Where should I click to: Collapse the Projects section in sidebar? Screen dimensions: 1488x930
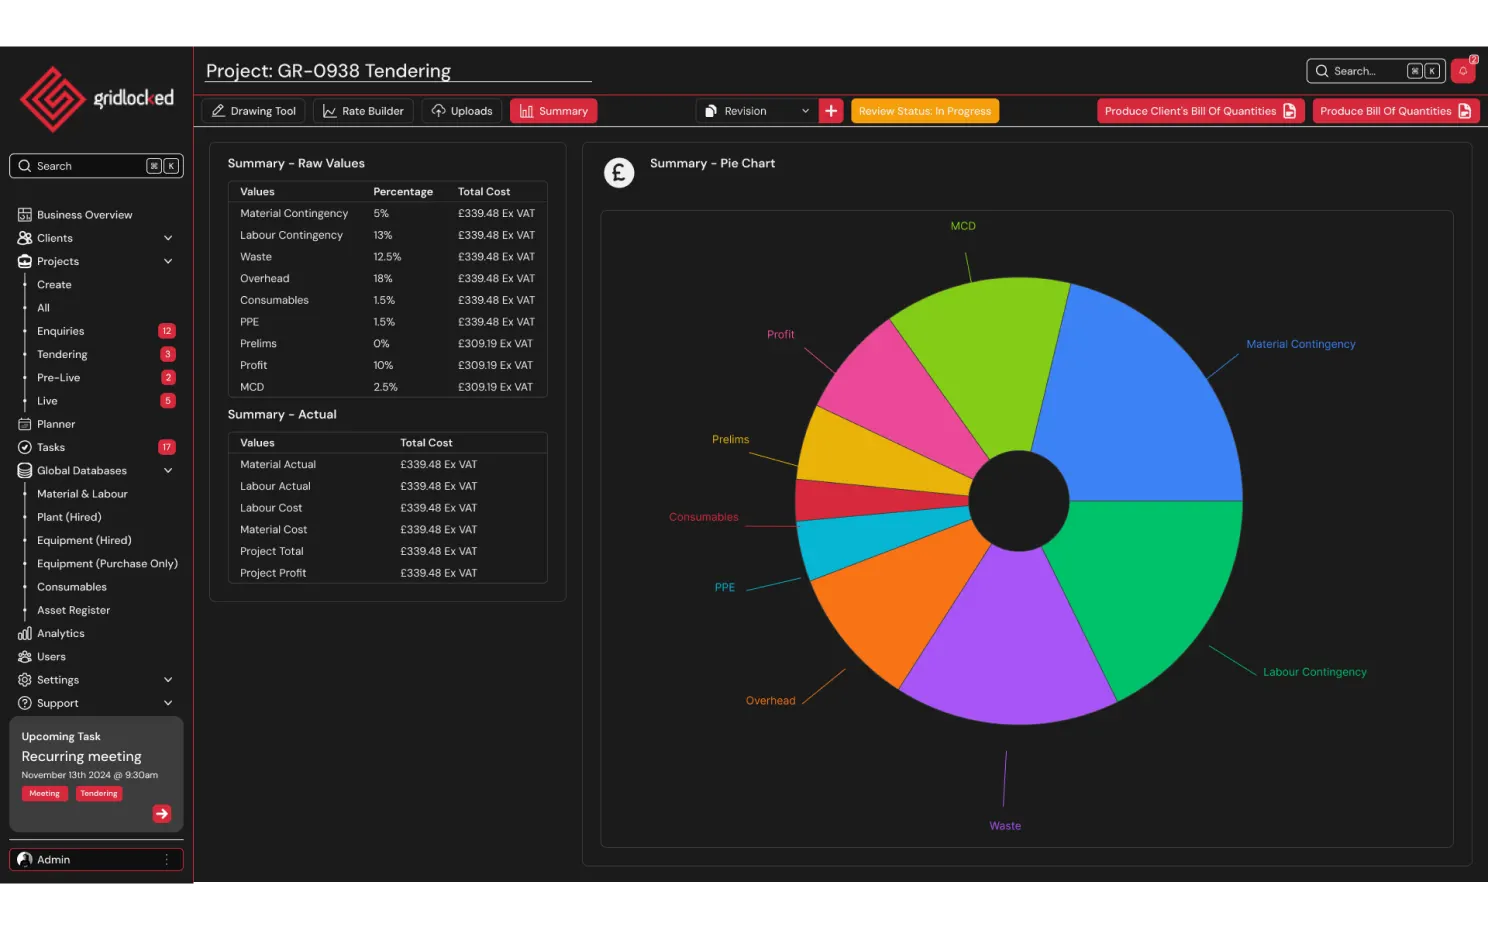point(168,261)
